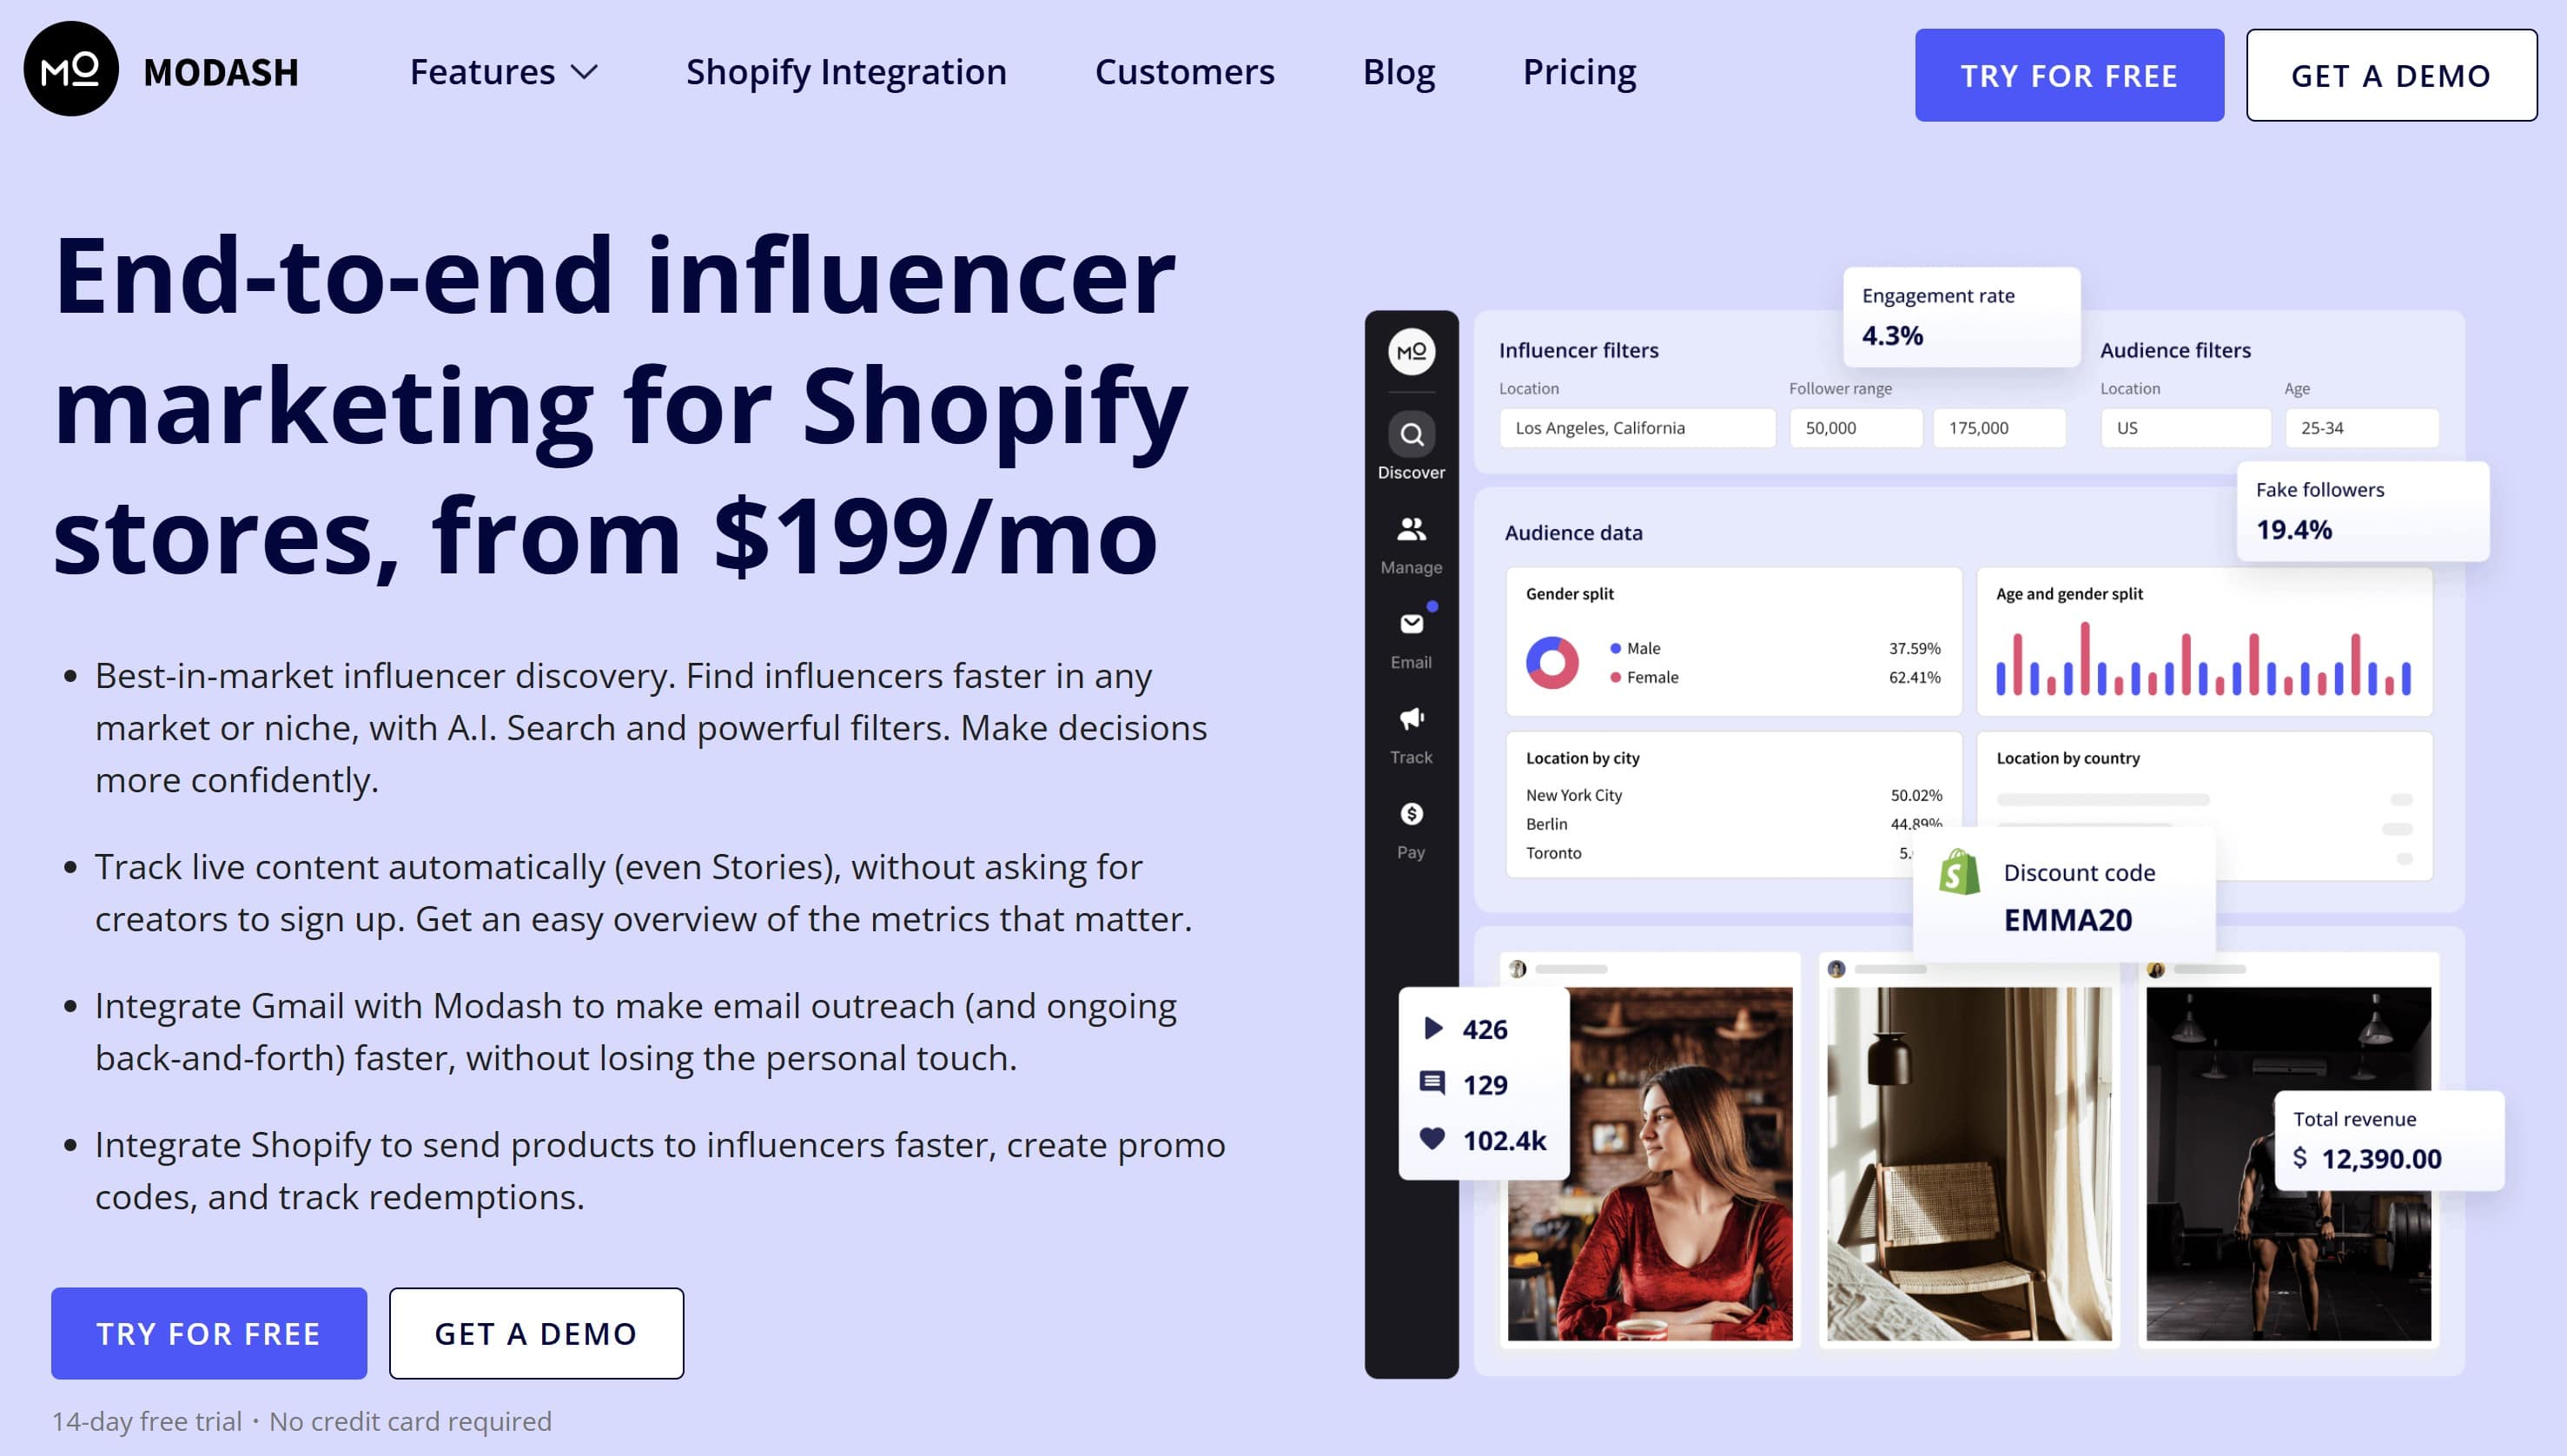Click the Los Angeles, California location field
The image size is (2567, 1456).
[1636, 428]
